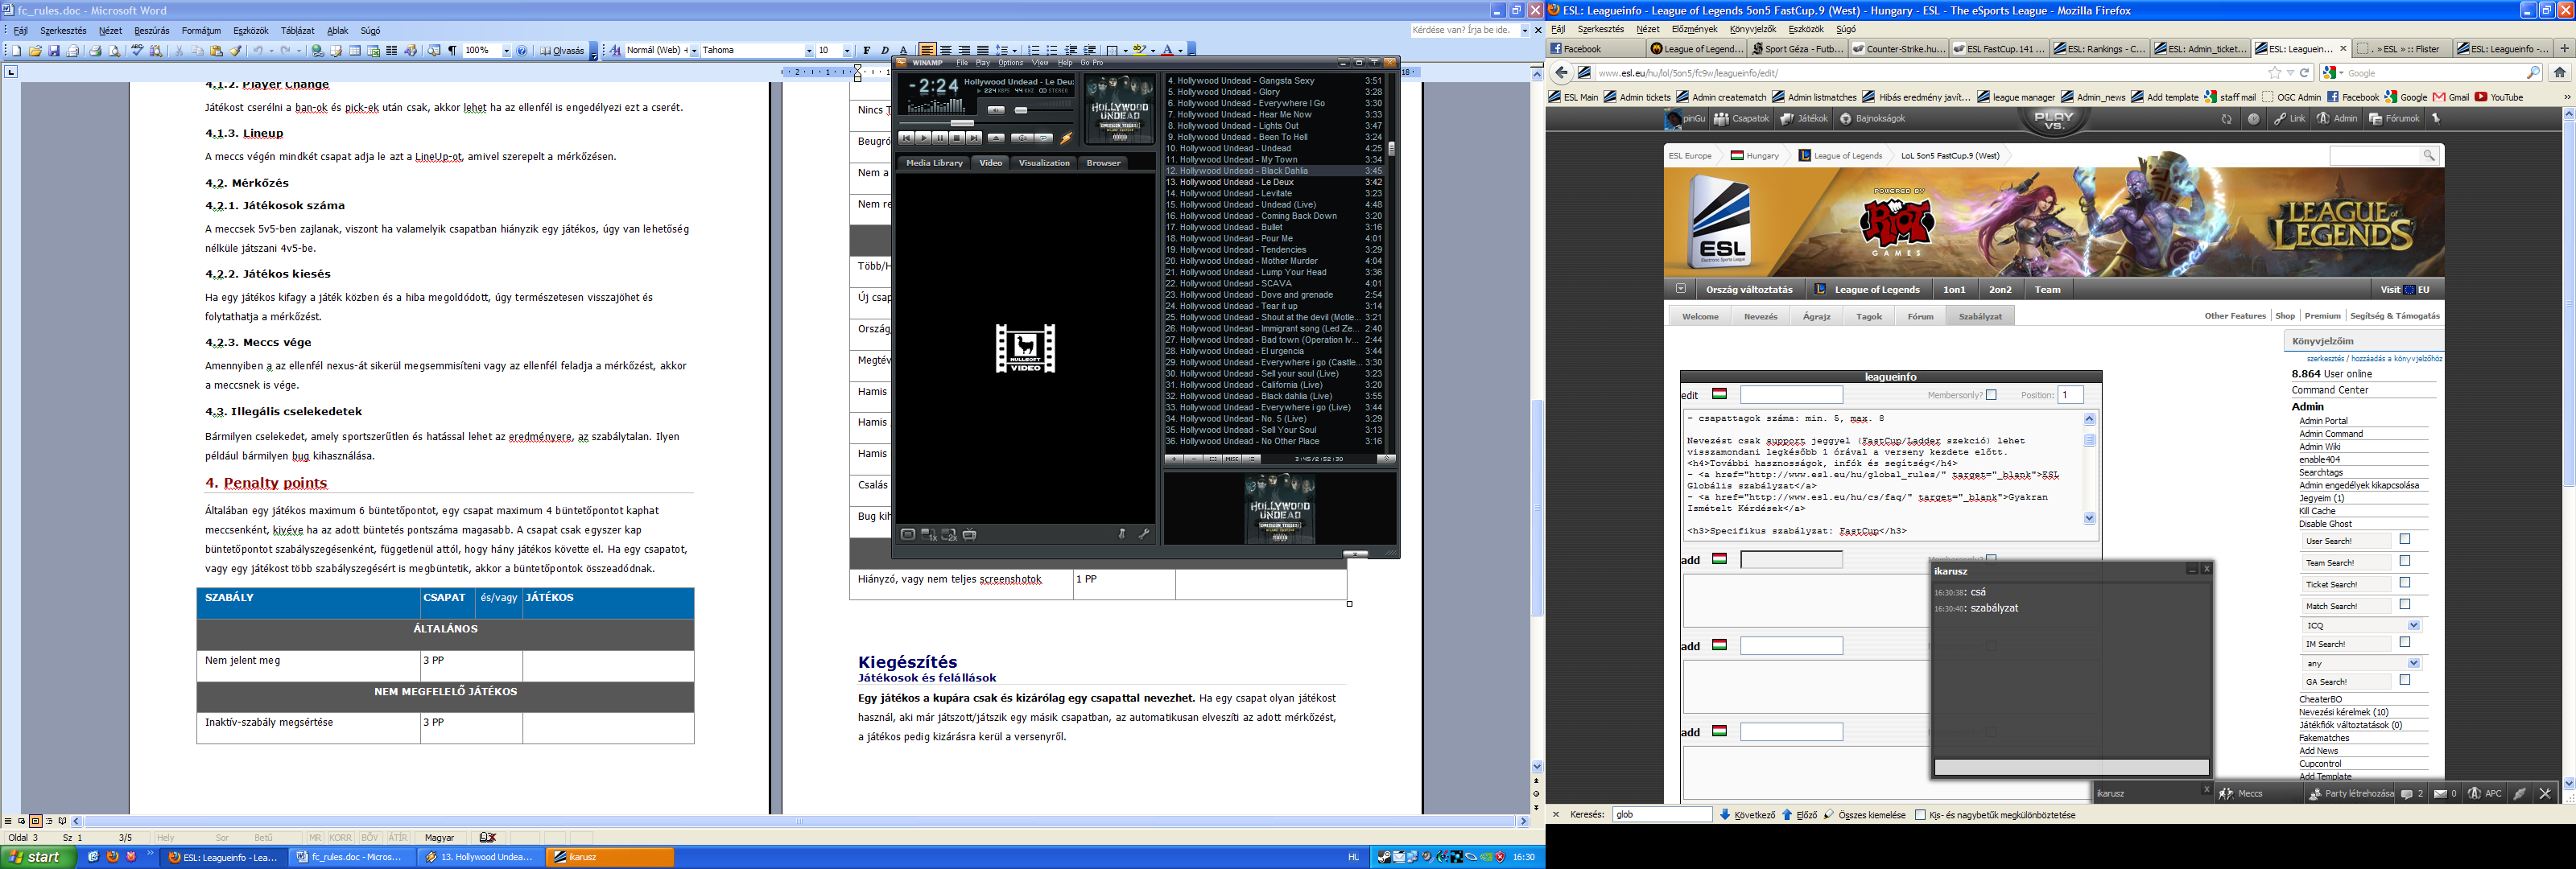Image resolution: width=2576 pixels, height=869 pixels.
Task: Click Winamp's Previous track button
Action: coord(907,138)
